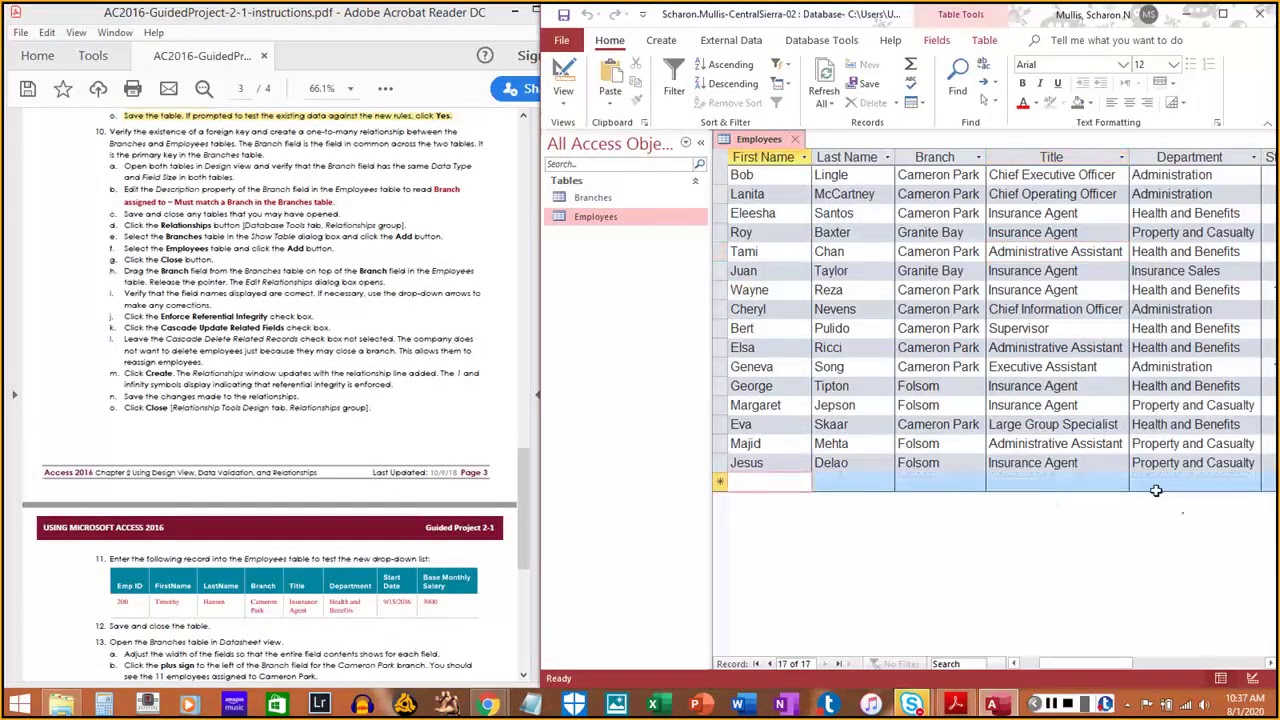Click the navigation pane Search box

tap(620, 164)
